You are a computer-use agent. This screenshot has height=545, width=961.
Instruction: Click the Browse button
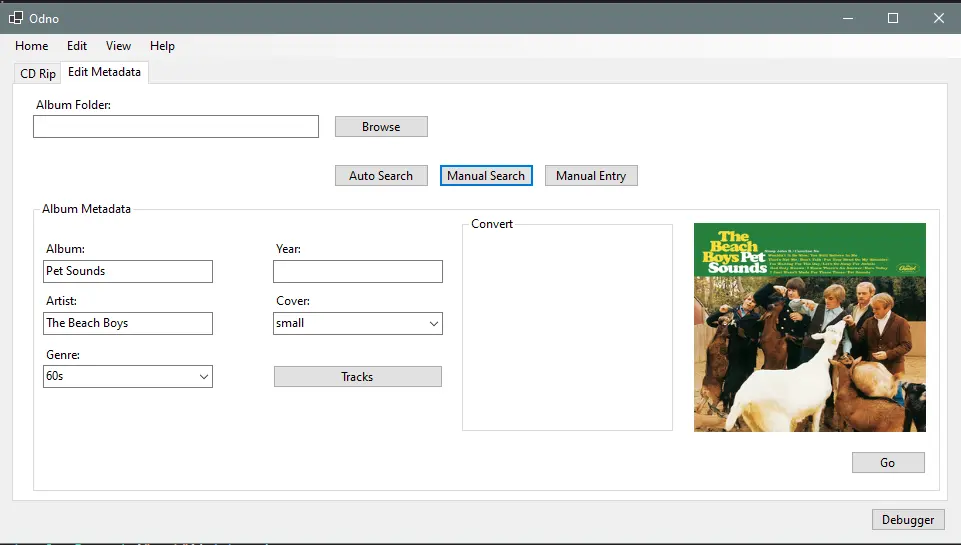[x=381, y=127]
